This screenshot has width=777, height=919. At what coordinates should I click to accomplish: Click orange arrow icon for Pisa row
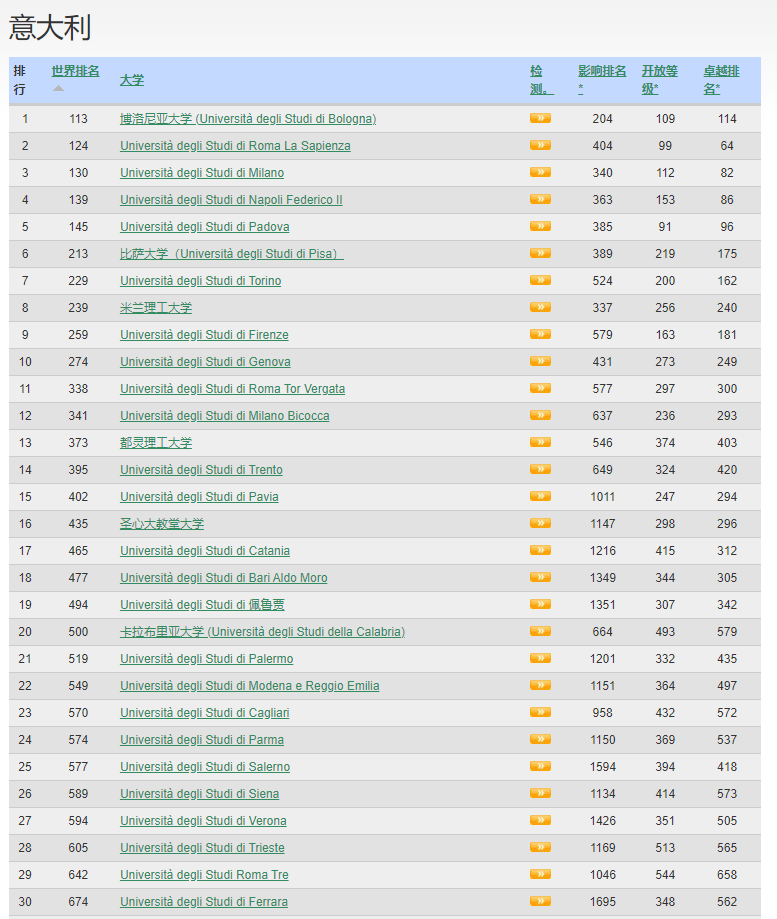coord(540,253)
